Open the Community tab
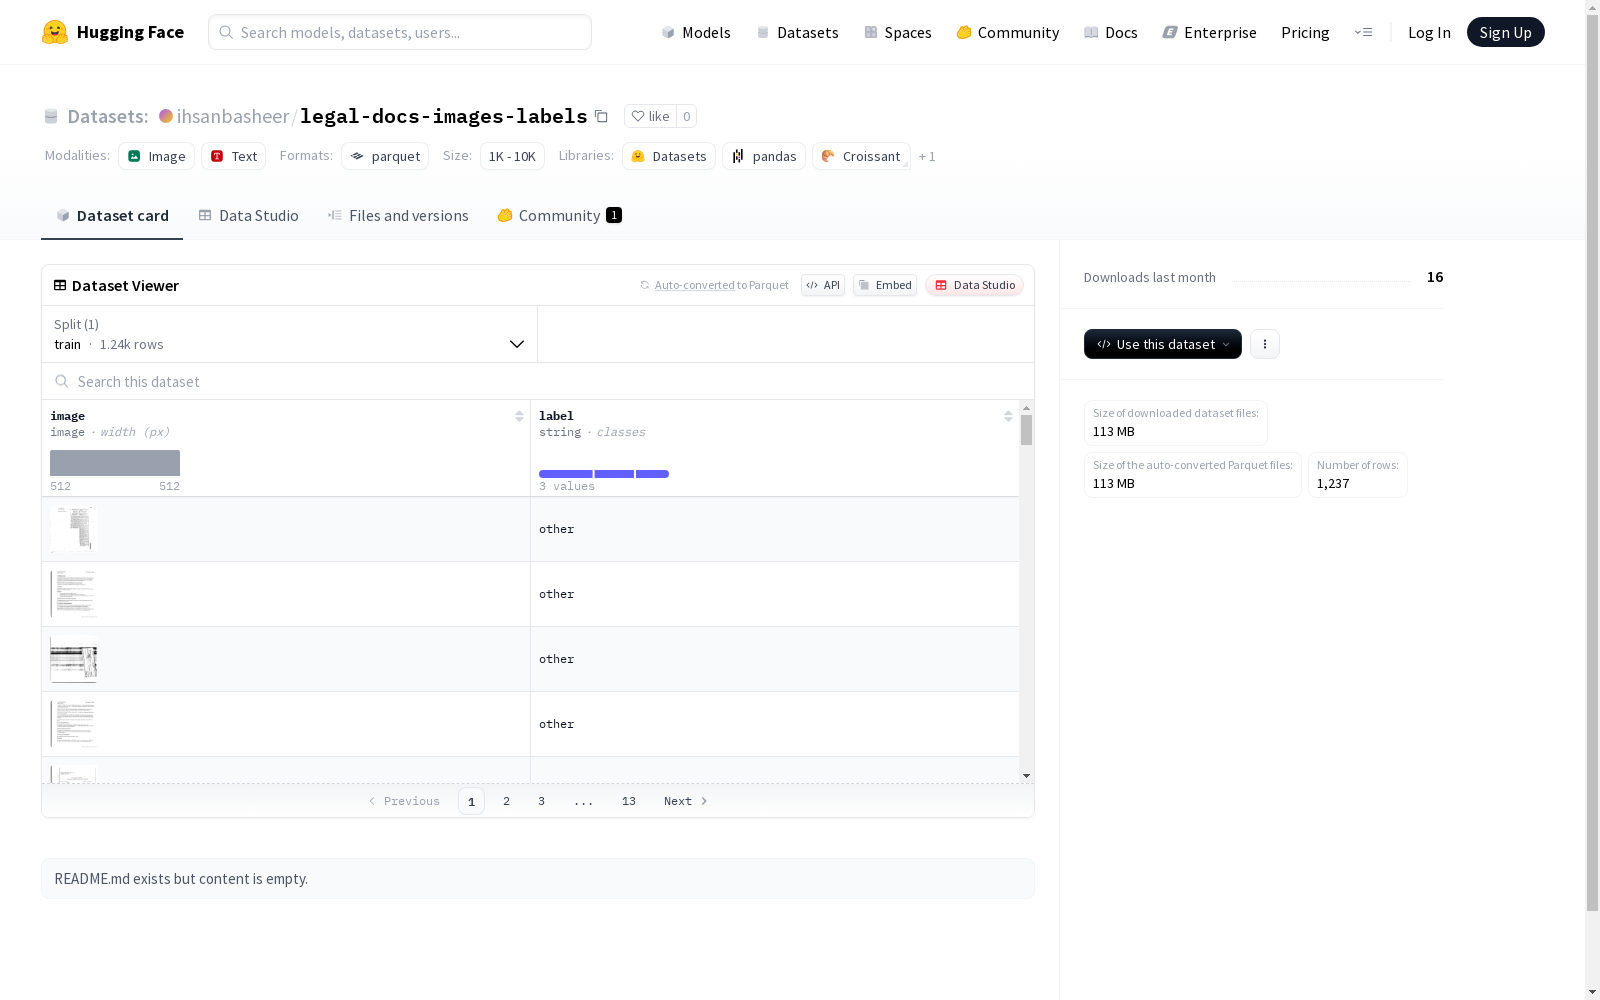Viewport: 1600px width, 1000px height. click(x=560, y=215)
